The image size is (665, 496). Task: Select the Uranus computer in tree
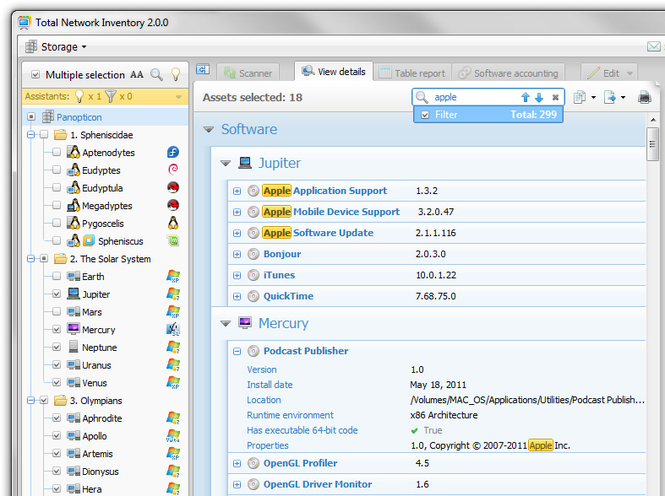(x=97, y=365)
